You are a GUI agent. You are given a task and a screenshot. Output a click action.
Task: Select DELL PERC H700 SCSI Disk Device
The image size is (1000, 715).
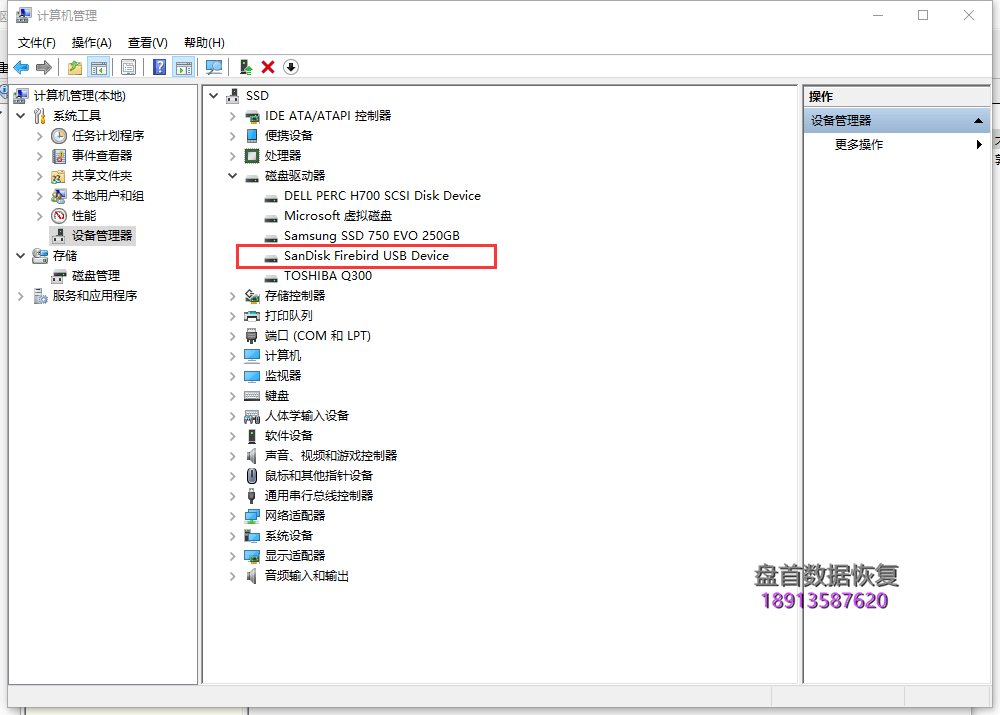pos(382,196)
